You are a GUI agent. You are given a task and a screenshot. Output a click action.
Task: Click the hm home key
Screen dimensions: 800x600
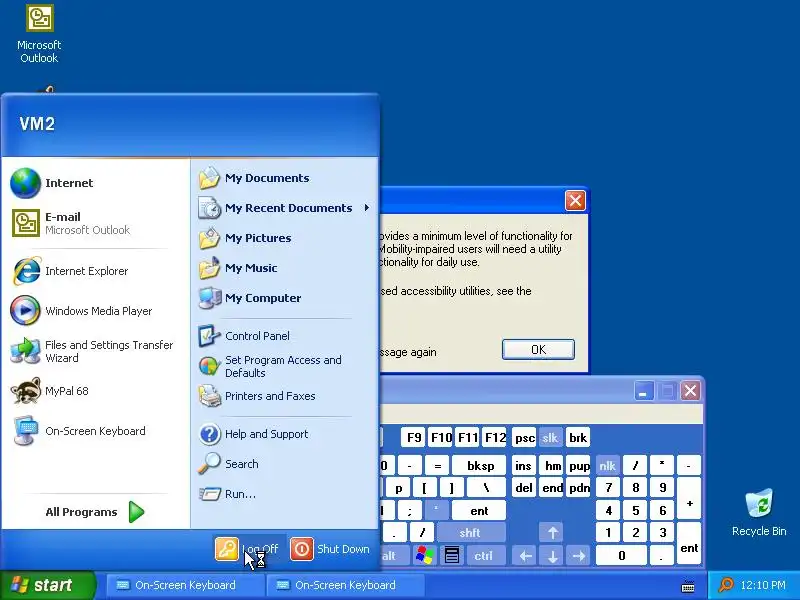[x=552, y=466]
